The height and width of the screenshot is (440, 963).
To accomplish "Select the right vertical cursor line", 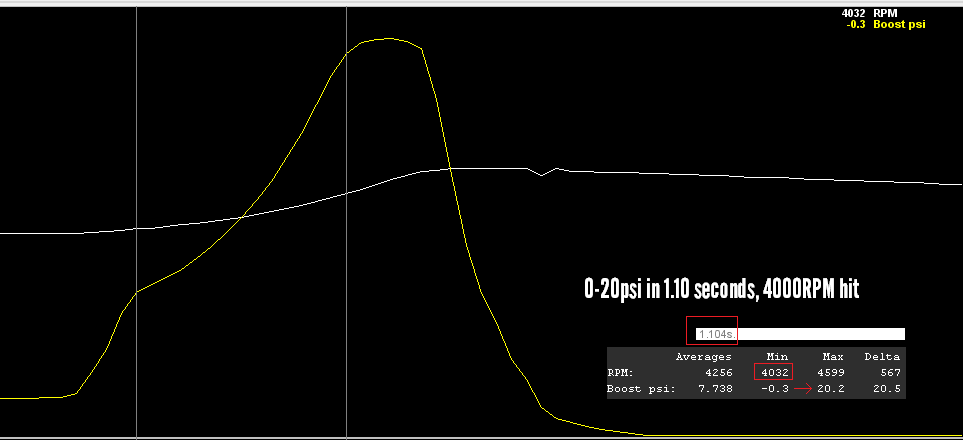I will point(346,200).
